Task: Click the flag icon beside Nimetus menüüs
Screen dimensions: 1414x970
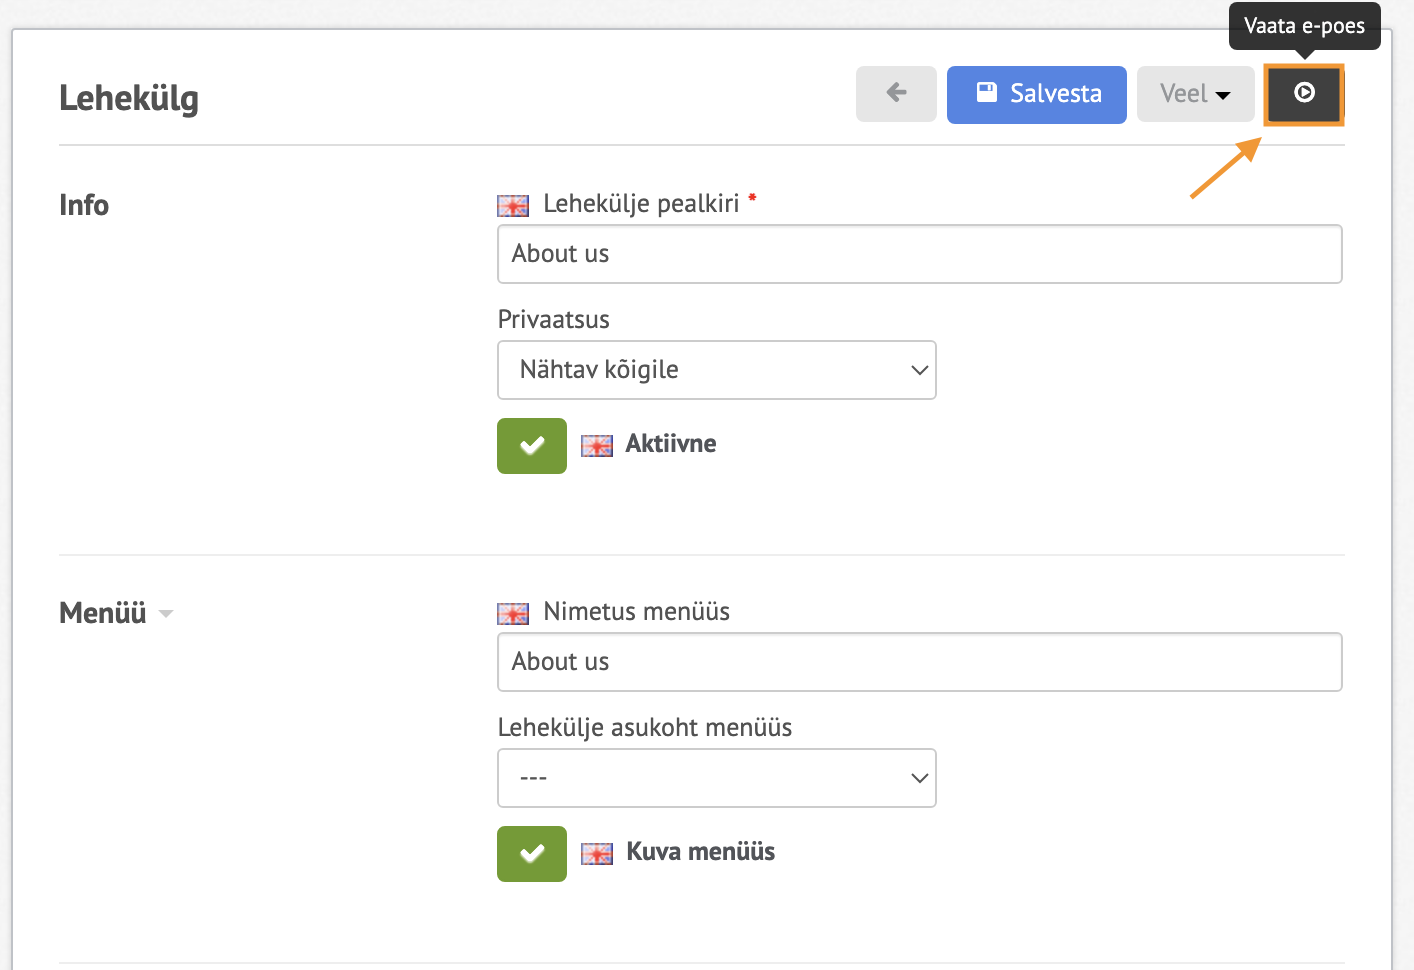Action: tap(513, 614)
